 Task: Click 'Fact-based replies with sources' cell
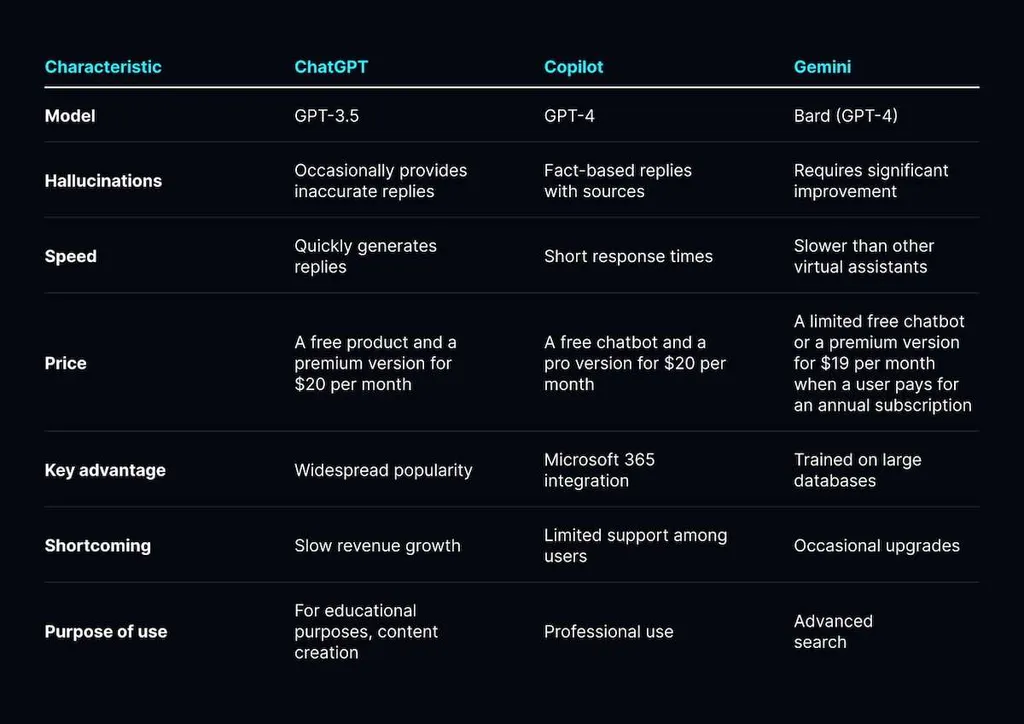pos(618,181)
